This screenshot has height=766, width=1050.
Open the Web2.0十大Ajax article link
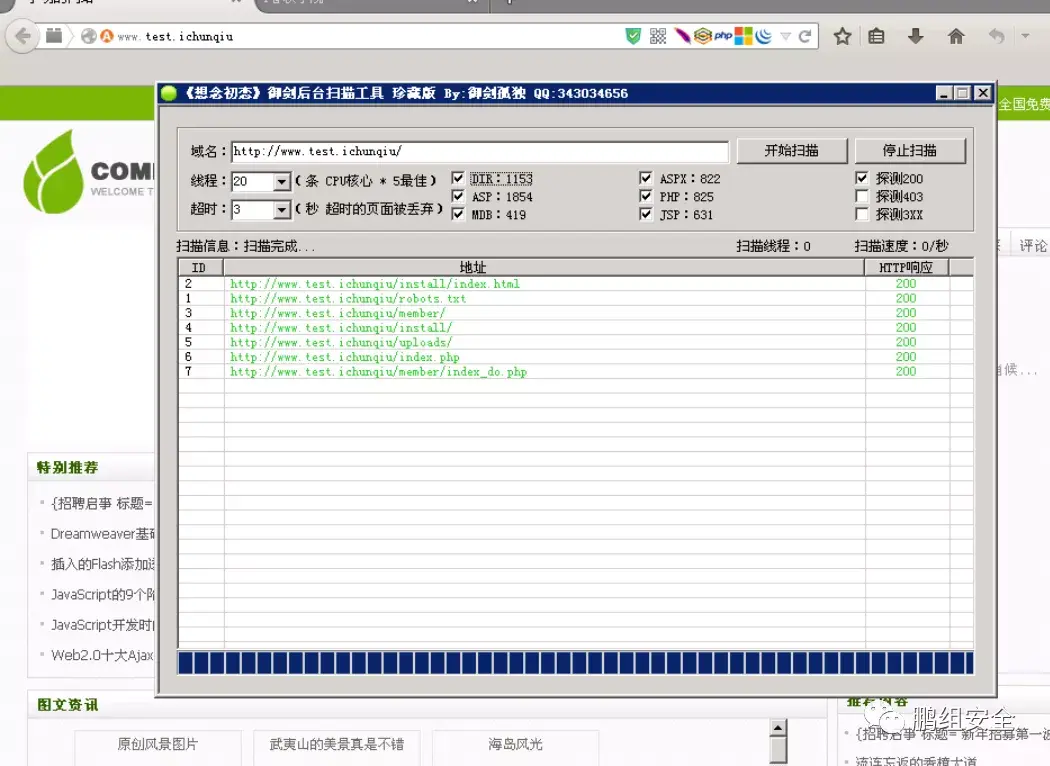(x=102, y=655)
